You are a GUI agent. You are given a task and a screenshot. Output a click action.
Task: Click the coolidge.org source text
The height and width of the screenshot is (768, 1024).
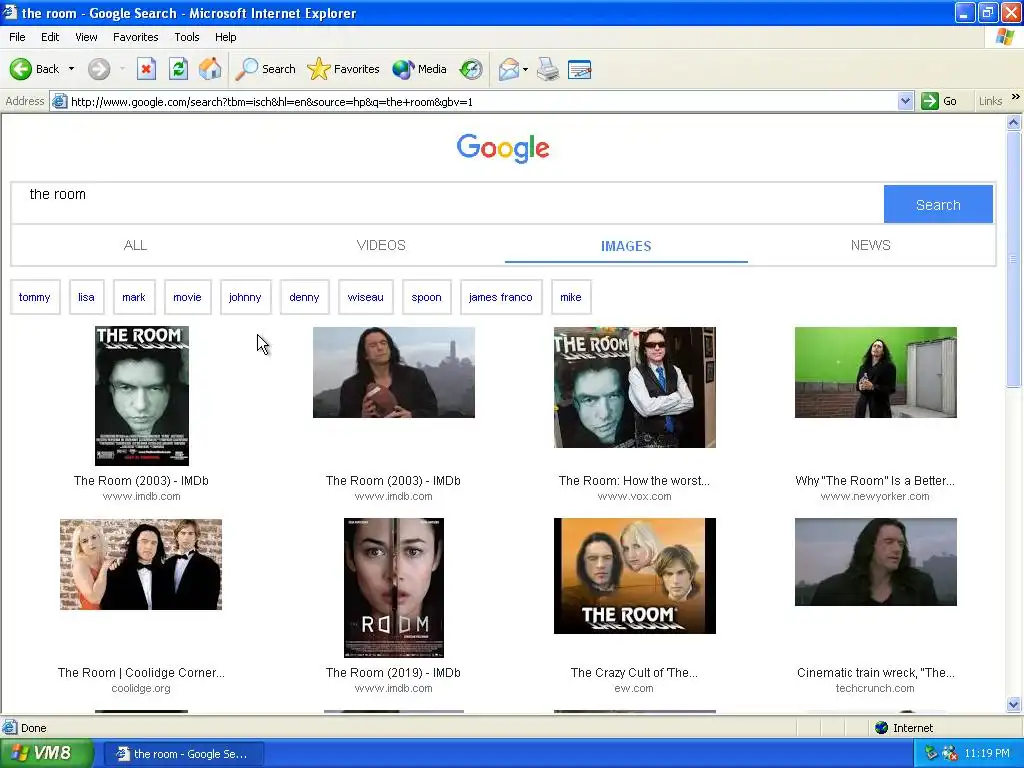click(x=141, y=688)
